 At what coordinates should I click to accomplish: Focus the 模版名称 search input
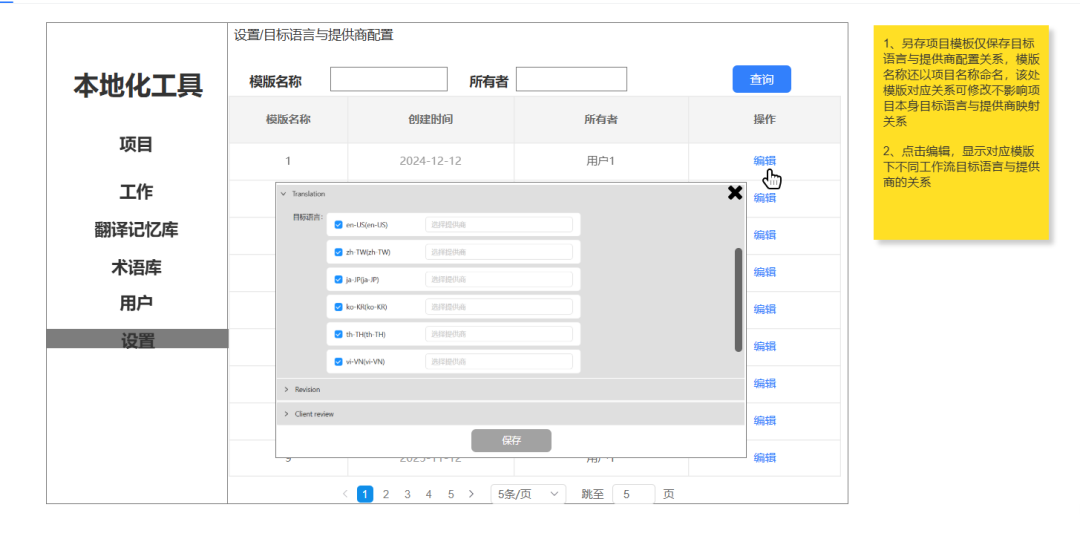point(388,79)
